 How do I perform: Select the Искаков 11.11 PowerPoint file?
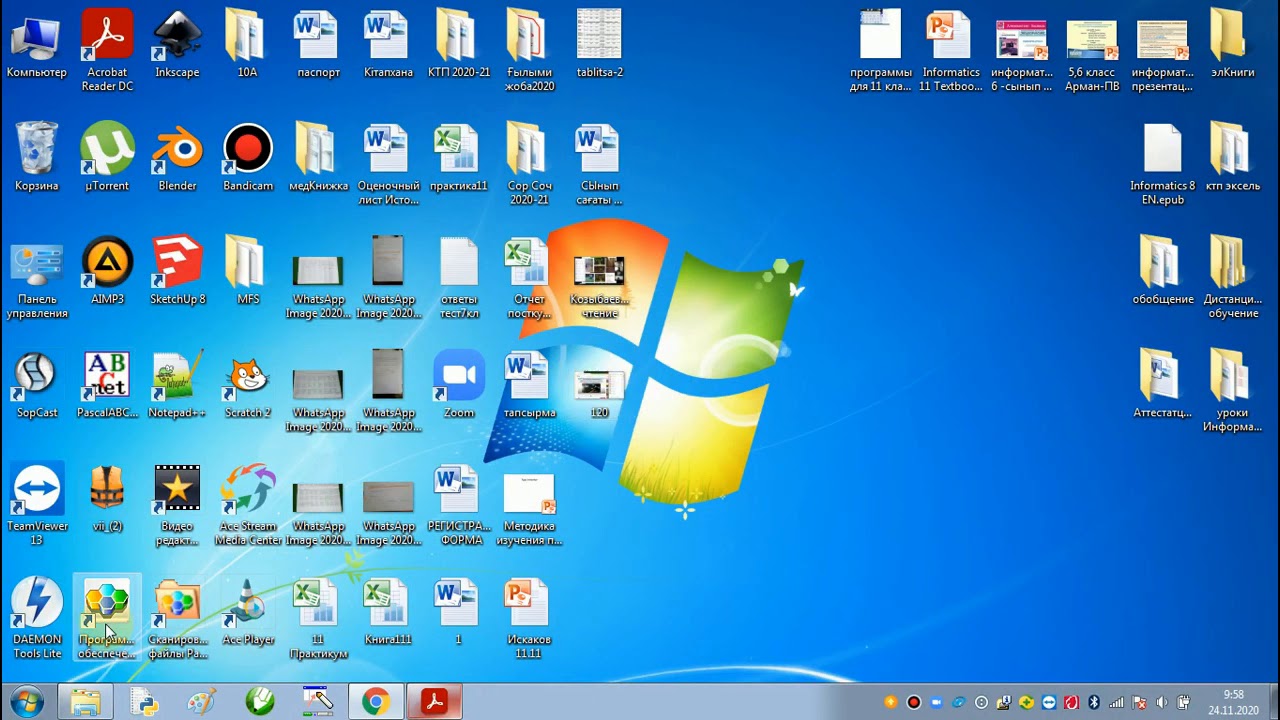529,618
